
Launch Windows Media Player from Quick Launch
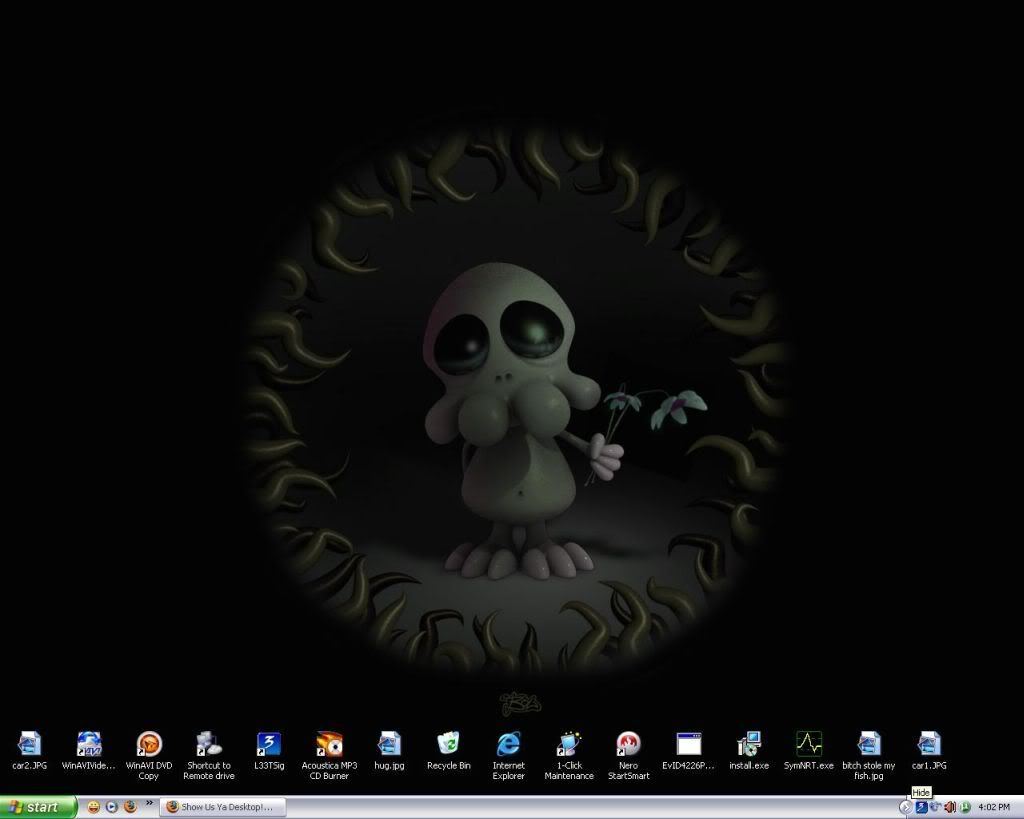pyautogui.click(x=112, y=807)
